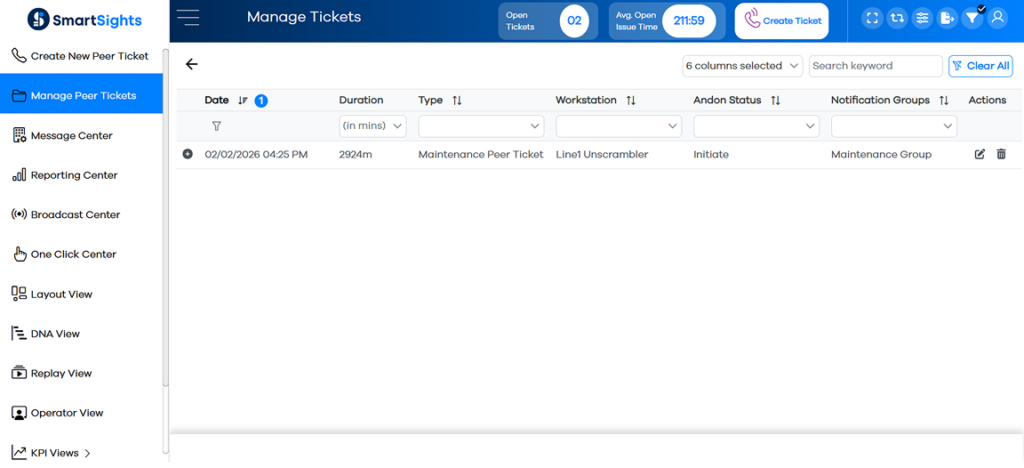Expand the ticket row details
Screen dimensions: 1024x468
pyautogui.click(x=187, y=154)
